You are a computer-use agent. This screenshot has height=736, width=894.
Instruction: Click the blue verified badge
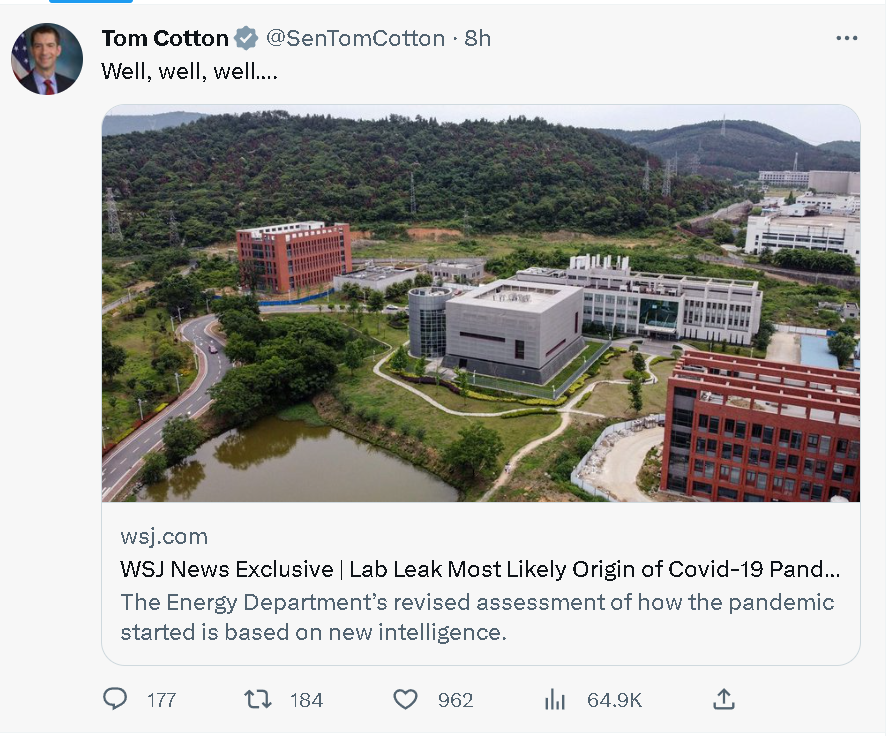pyautogui.click(x=246, y=39)
